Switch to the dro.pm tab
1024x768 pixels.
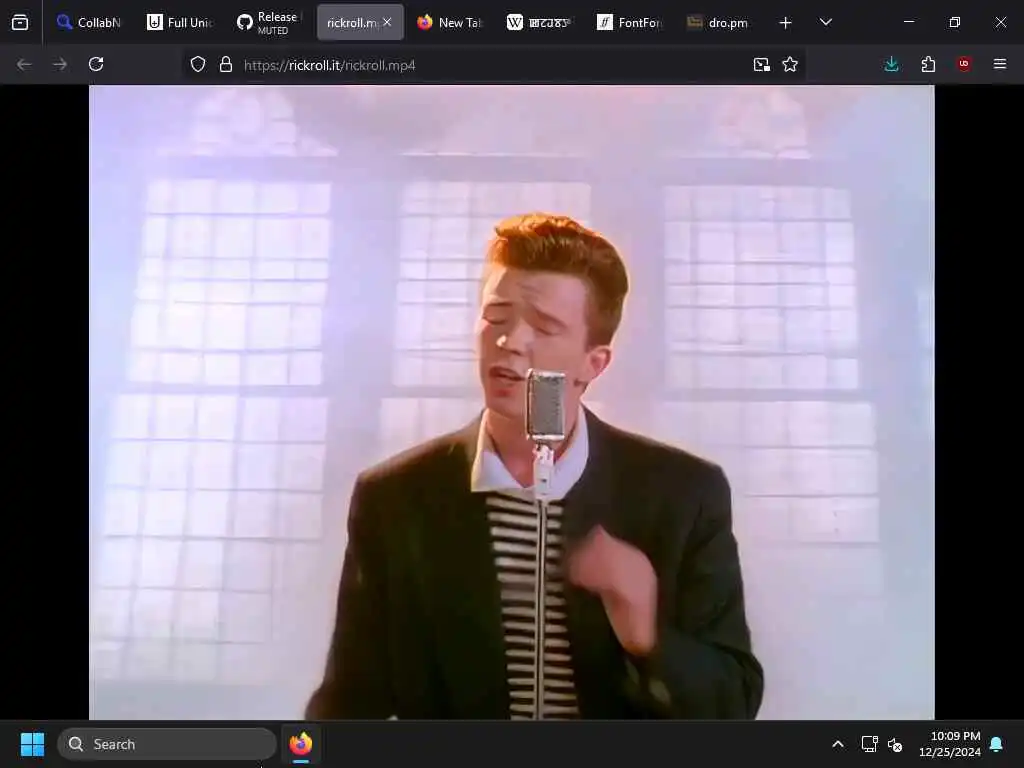click(x=719, y=22)
